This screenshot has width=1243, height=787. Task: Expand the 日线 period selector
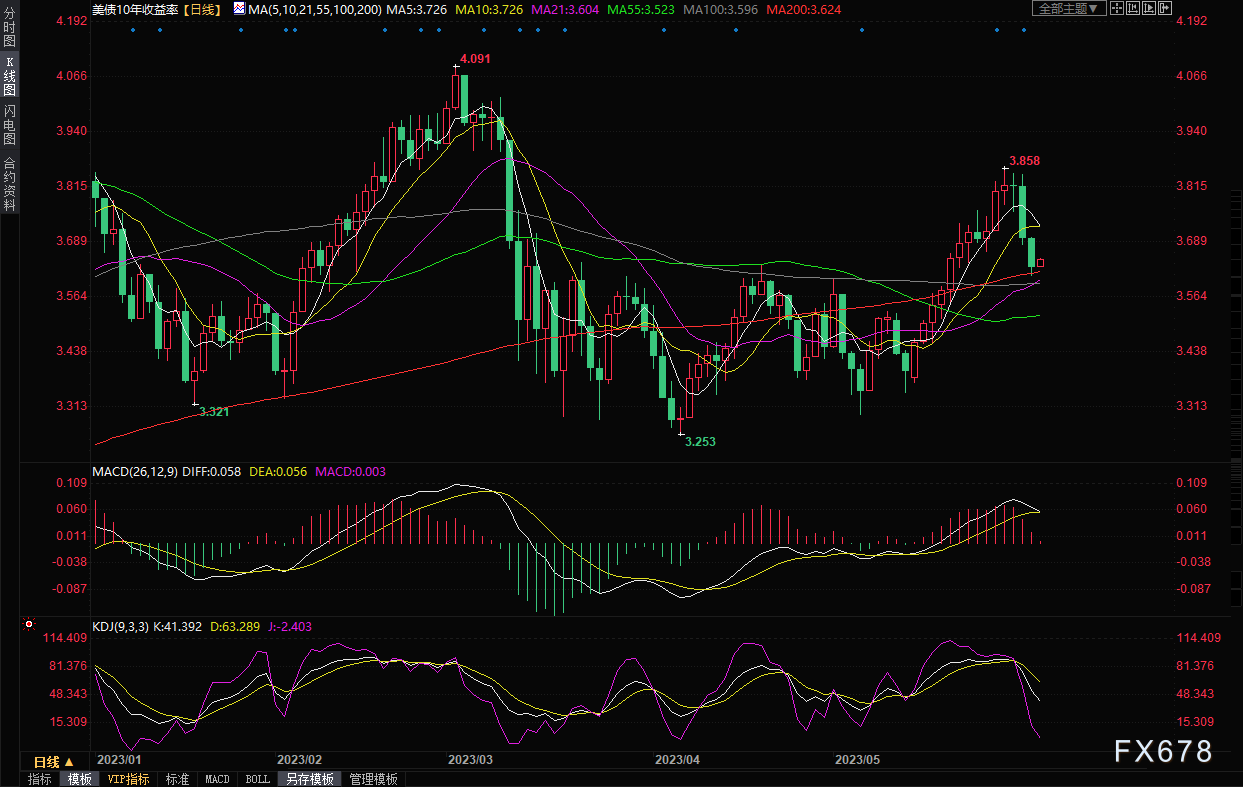pyautogui.click(x=54, y=761)
